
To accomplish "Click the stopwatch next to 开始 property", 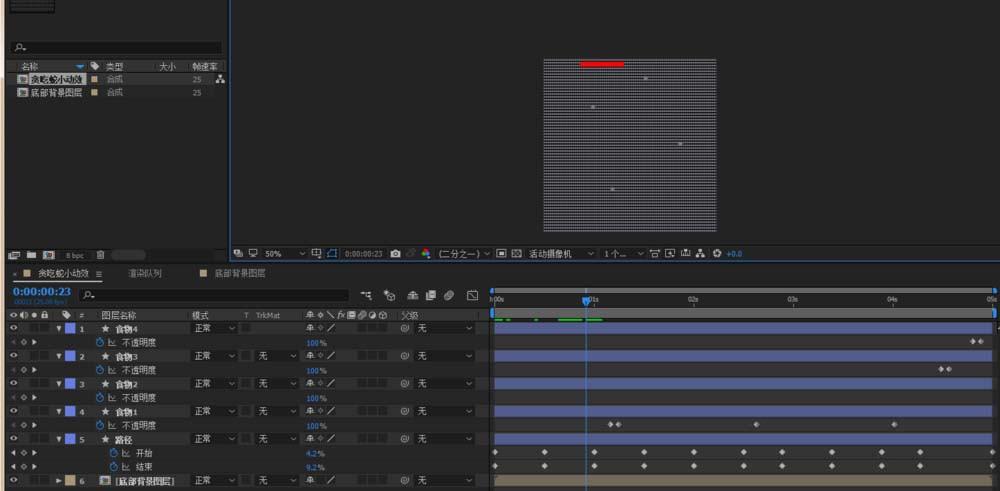I will (114, 453).
